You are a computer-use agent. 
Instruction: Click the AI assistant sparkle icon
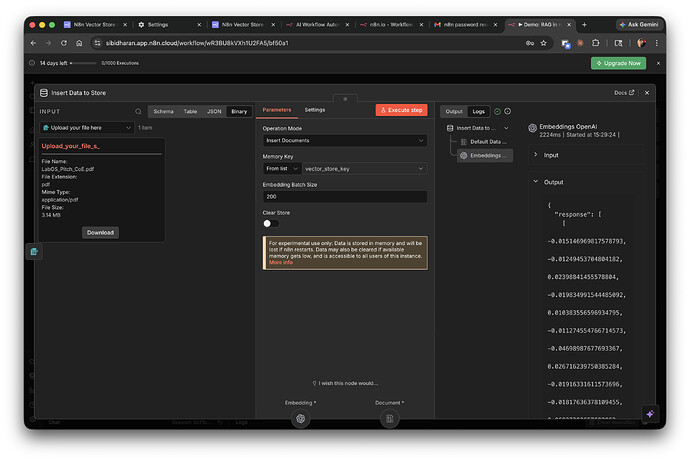click(x=650, y=413)
